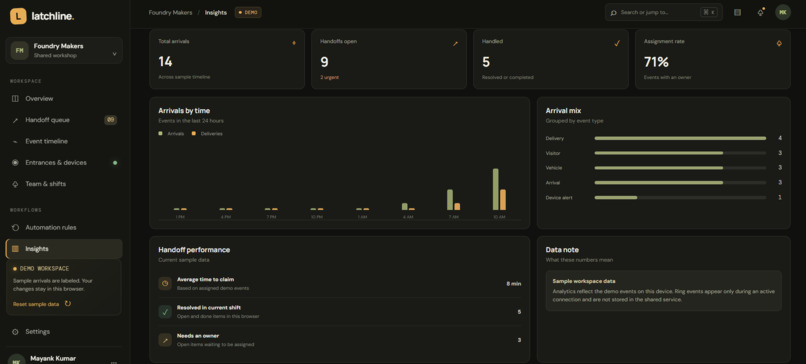
Task: Click the green status dot on Entrances & devices
Action: (x=115, y=162)
